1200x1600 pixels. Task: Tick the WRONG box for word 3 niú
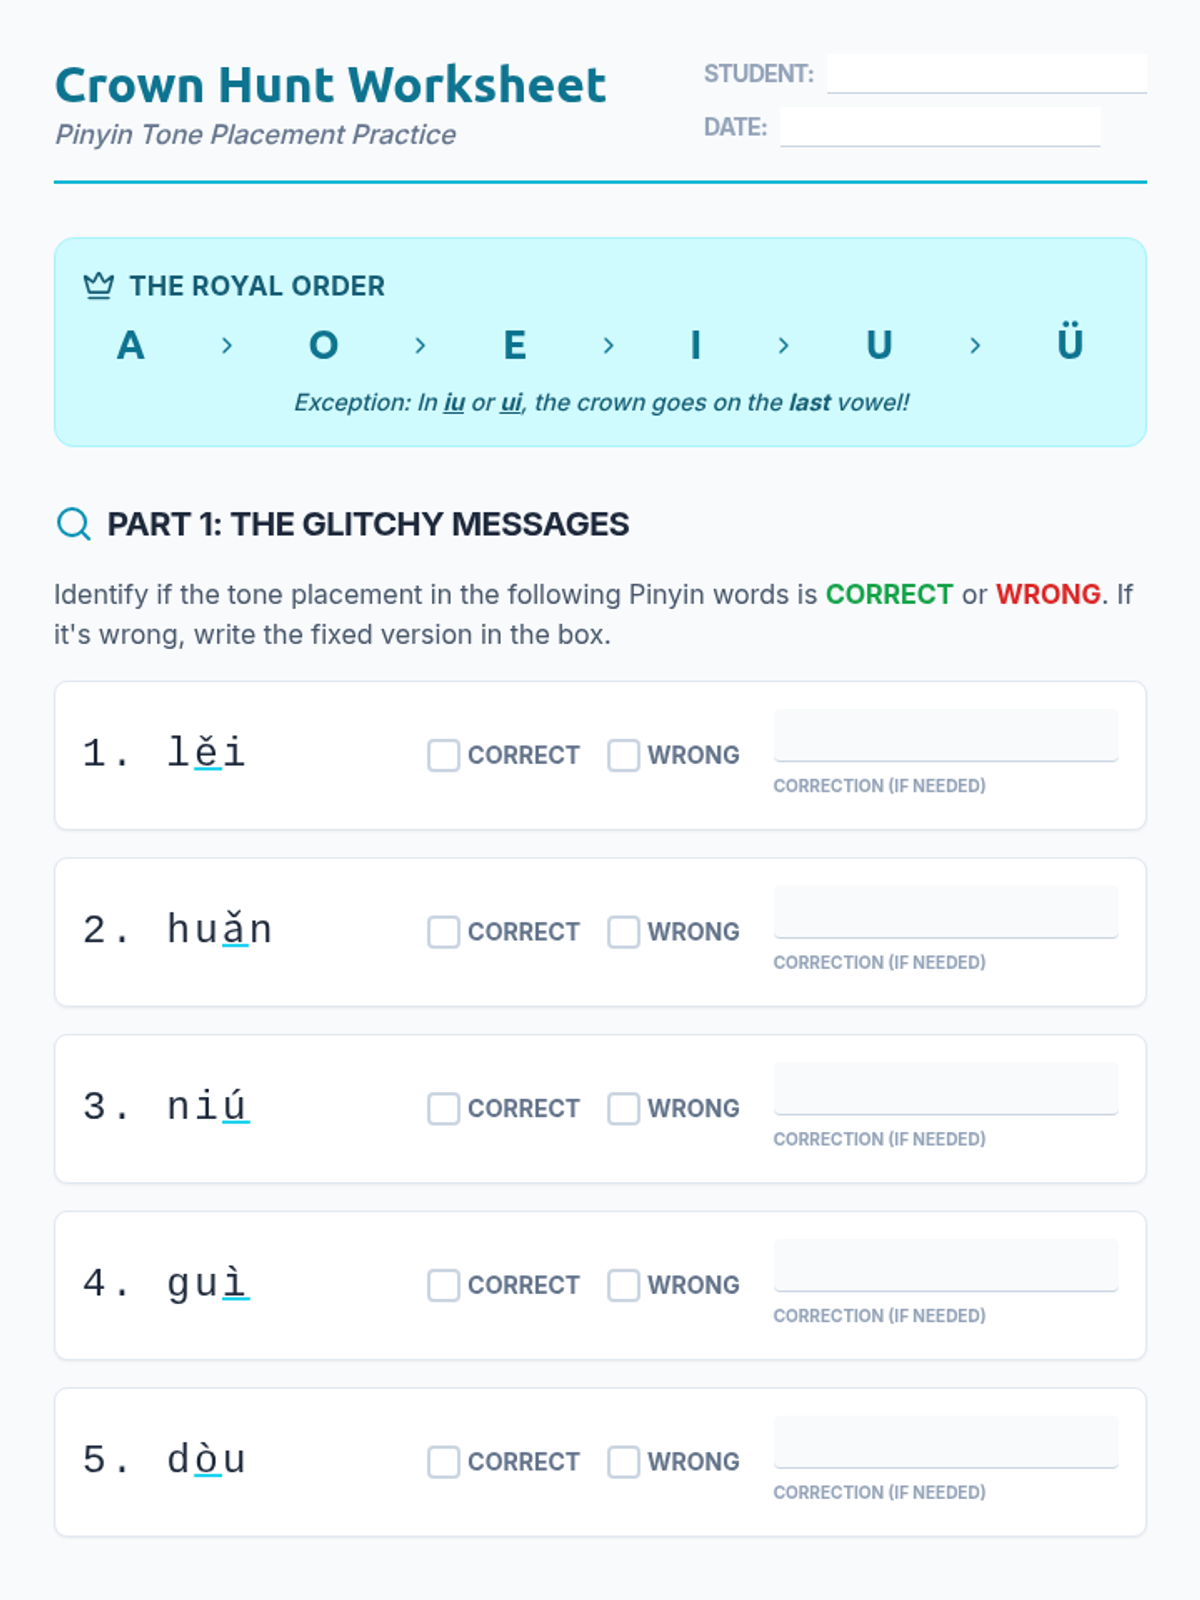point(623,1108)
